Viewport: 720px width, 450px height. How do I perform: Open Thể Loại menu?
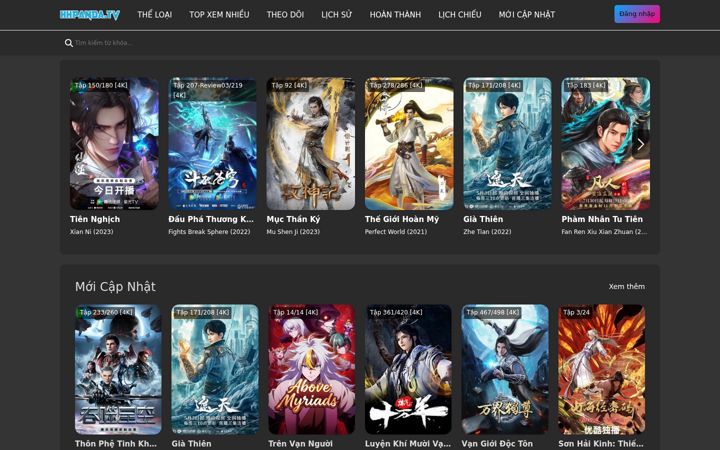(155, 15)
